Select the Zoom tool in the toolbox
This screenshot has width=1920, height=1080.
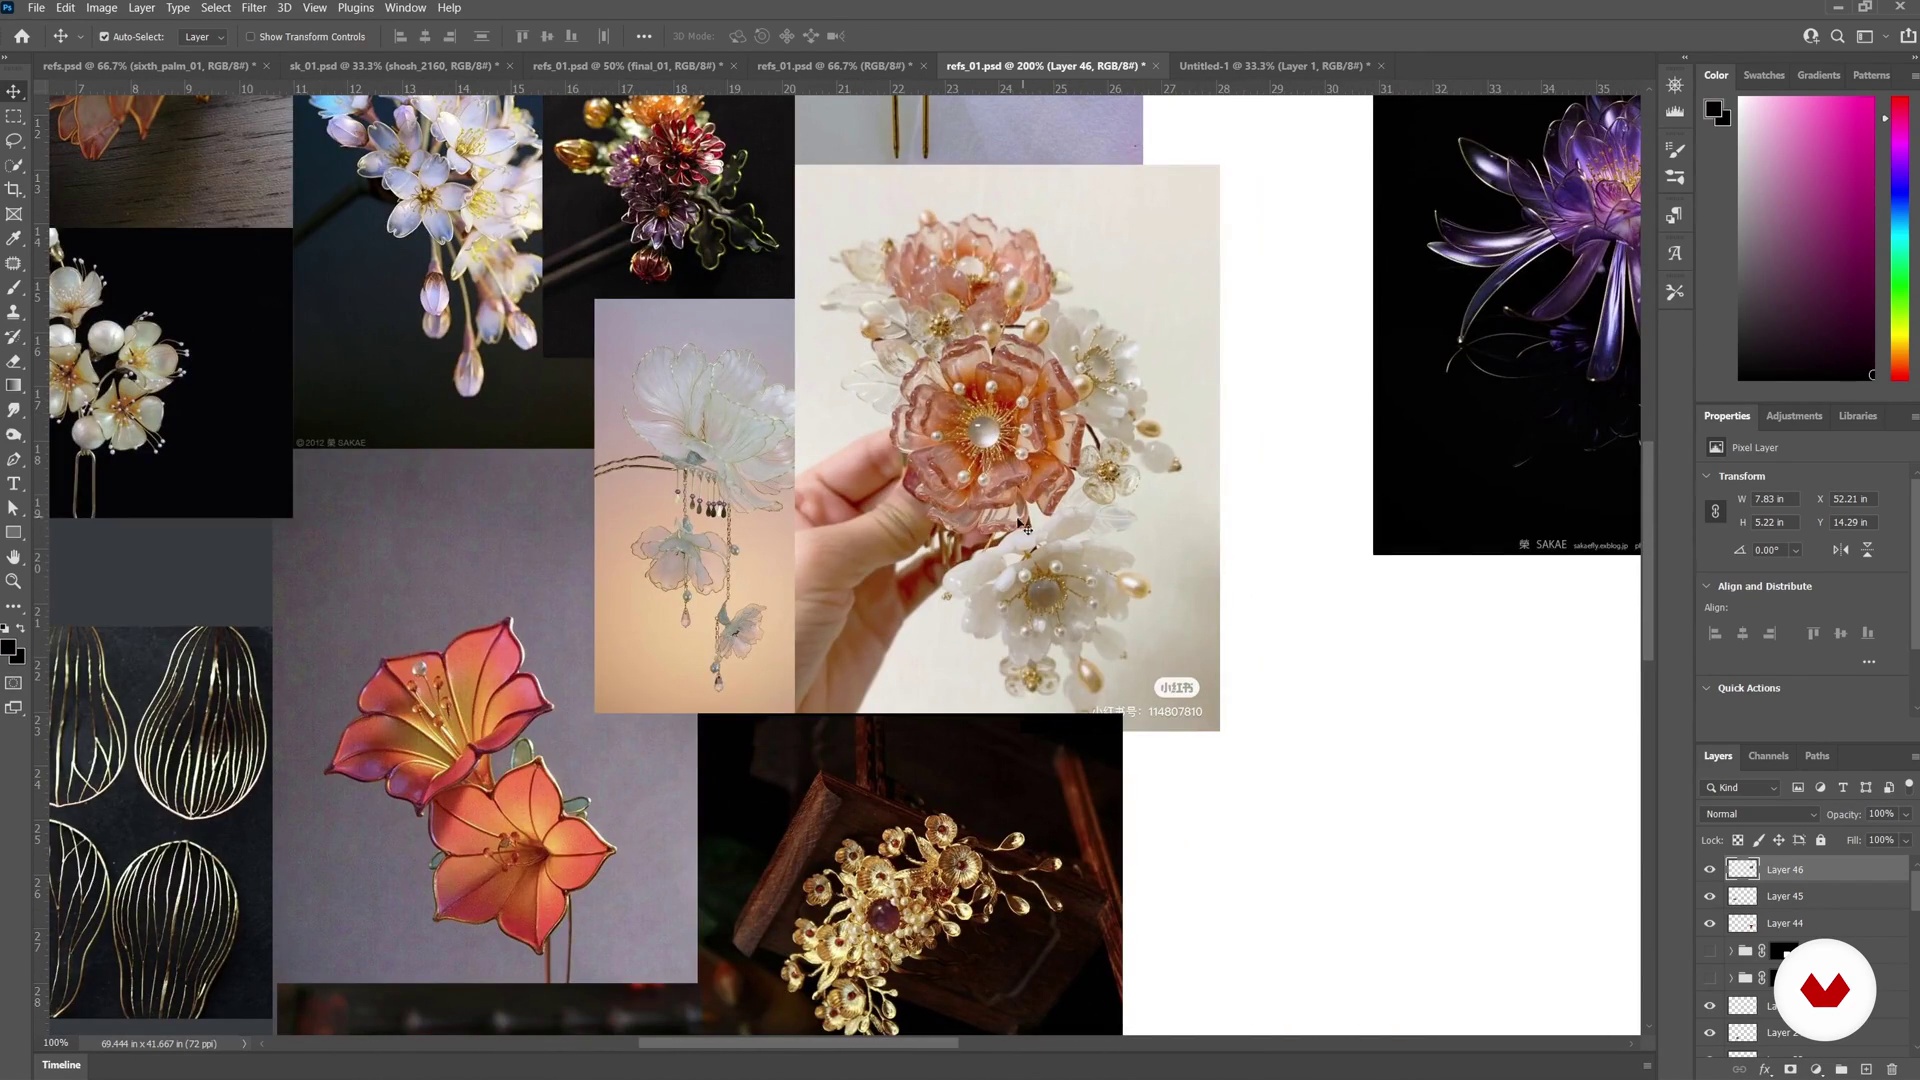point(14,581)
